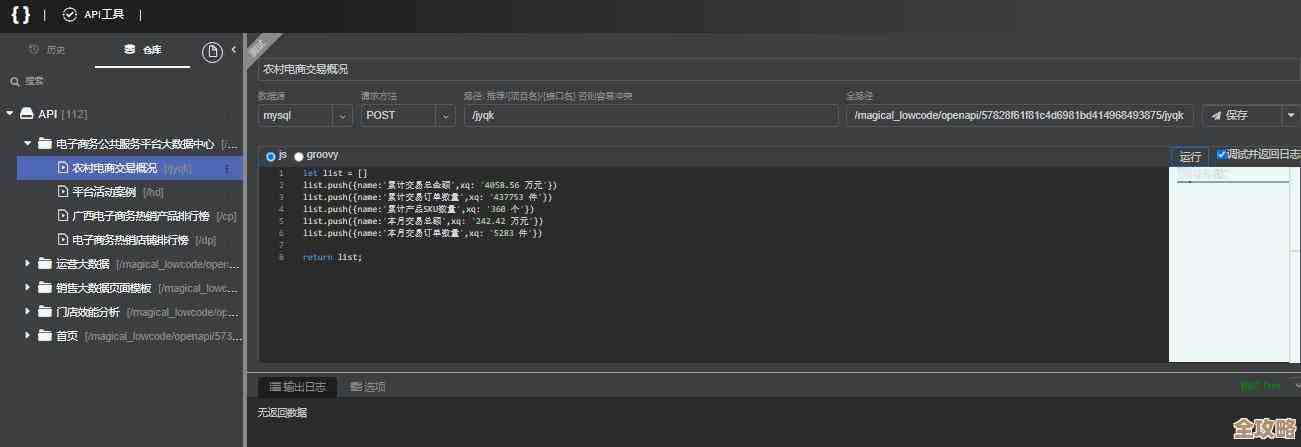Click the 运行 run button
This screenshot has width=1301, height=447.
[1190, 156]
